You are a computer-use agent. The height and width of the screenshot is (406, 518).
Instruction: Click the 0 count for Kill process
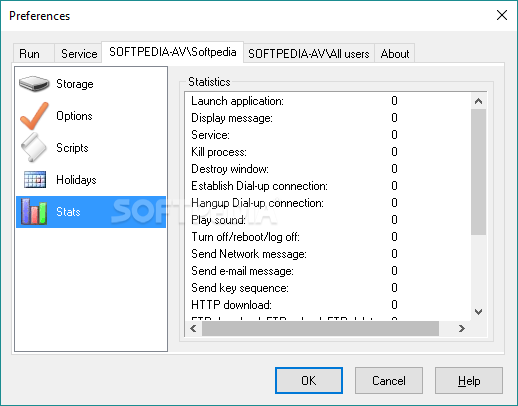(x=394, y=152)
